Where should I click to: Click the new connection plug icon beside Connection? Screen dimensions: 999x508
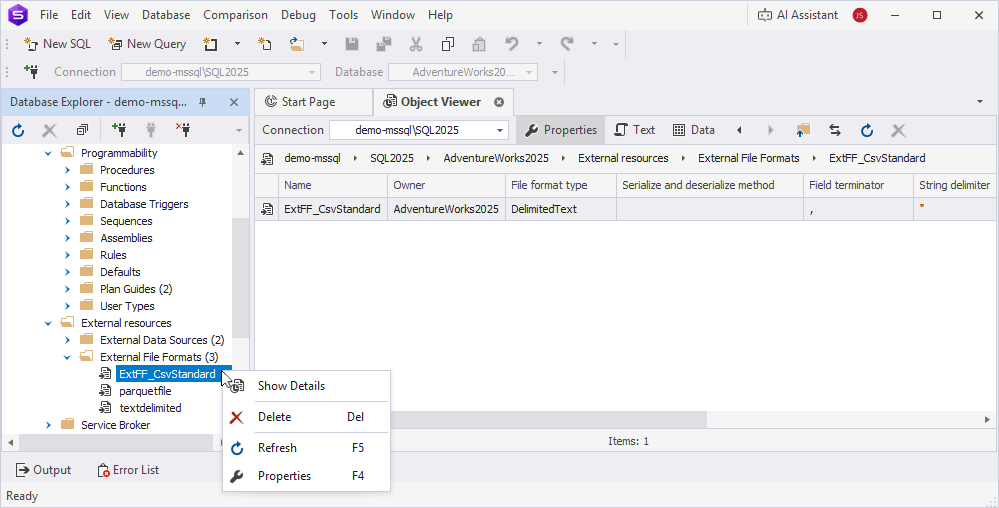click(x=31, y=71)
